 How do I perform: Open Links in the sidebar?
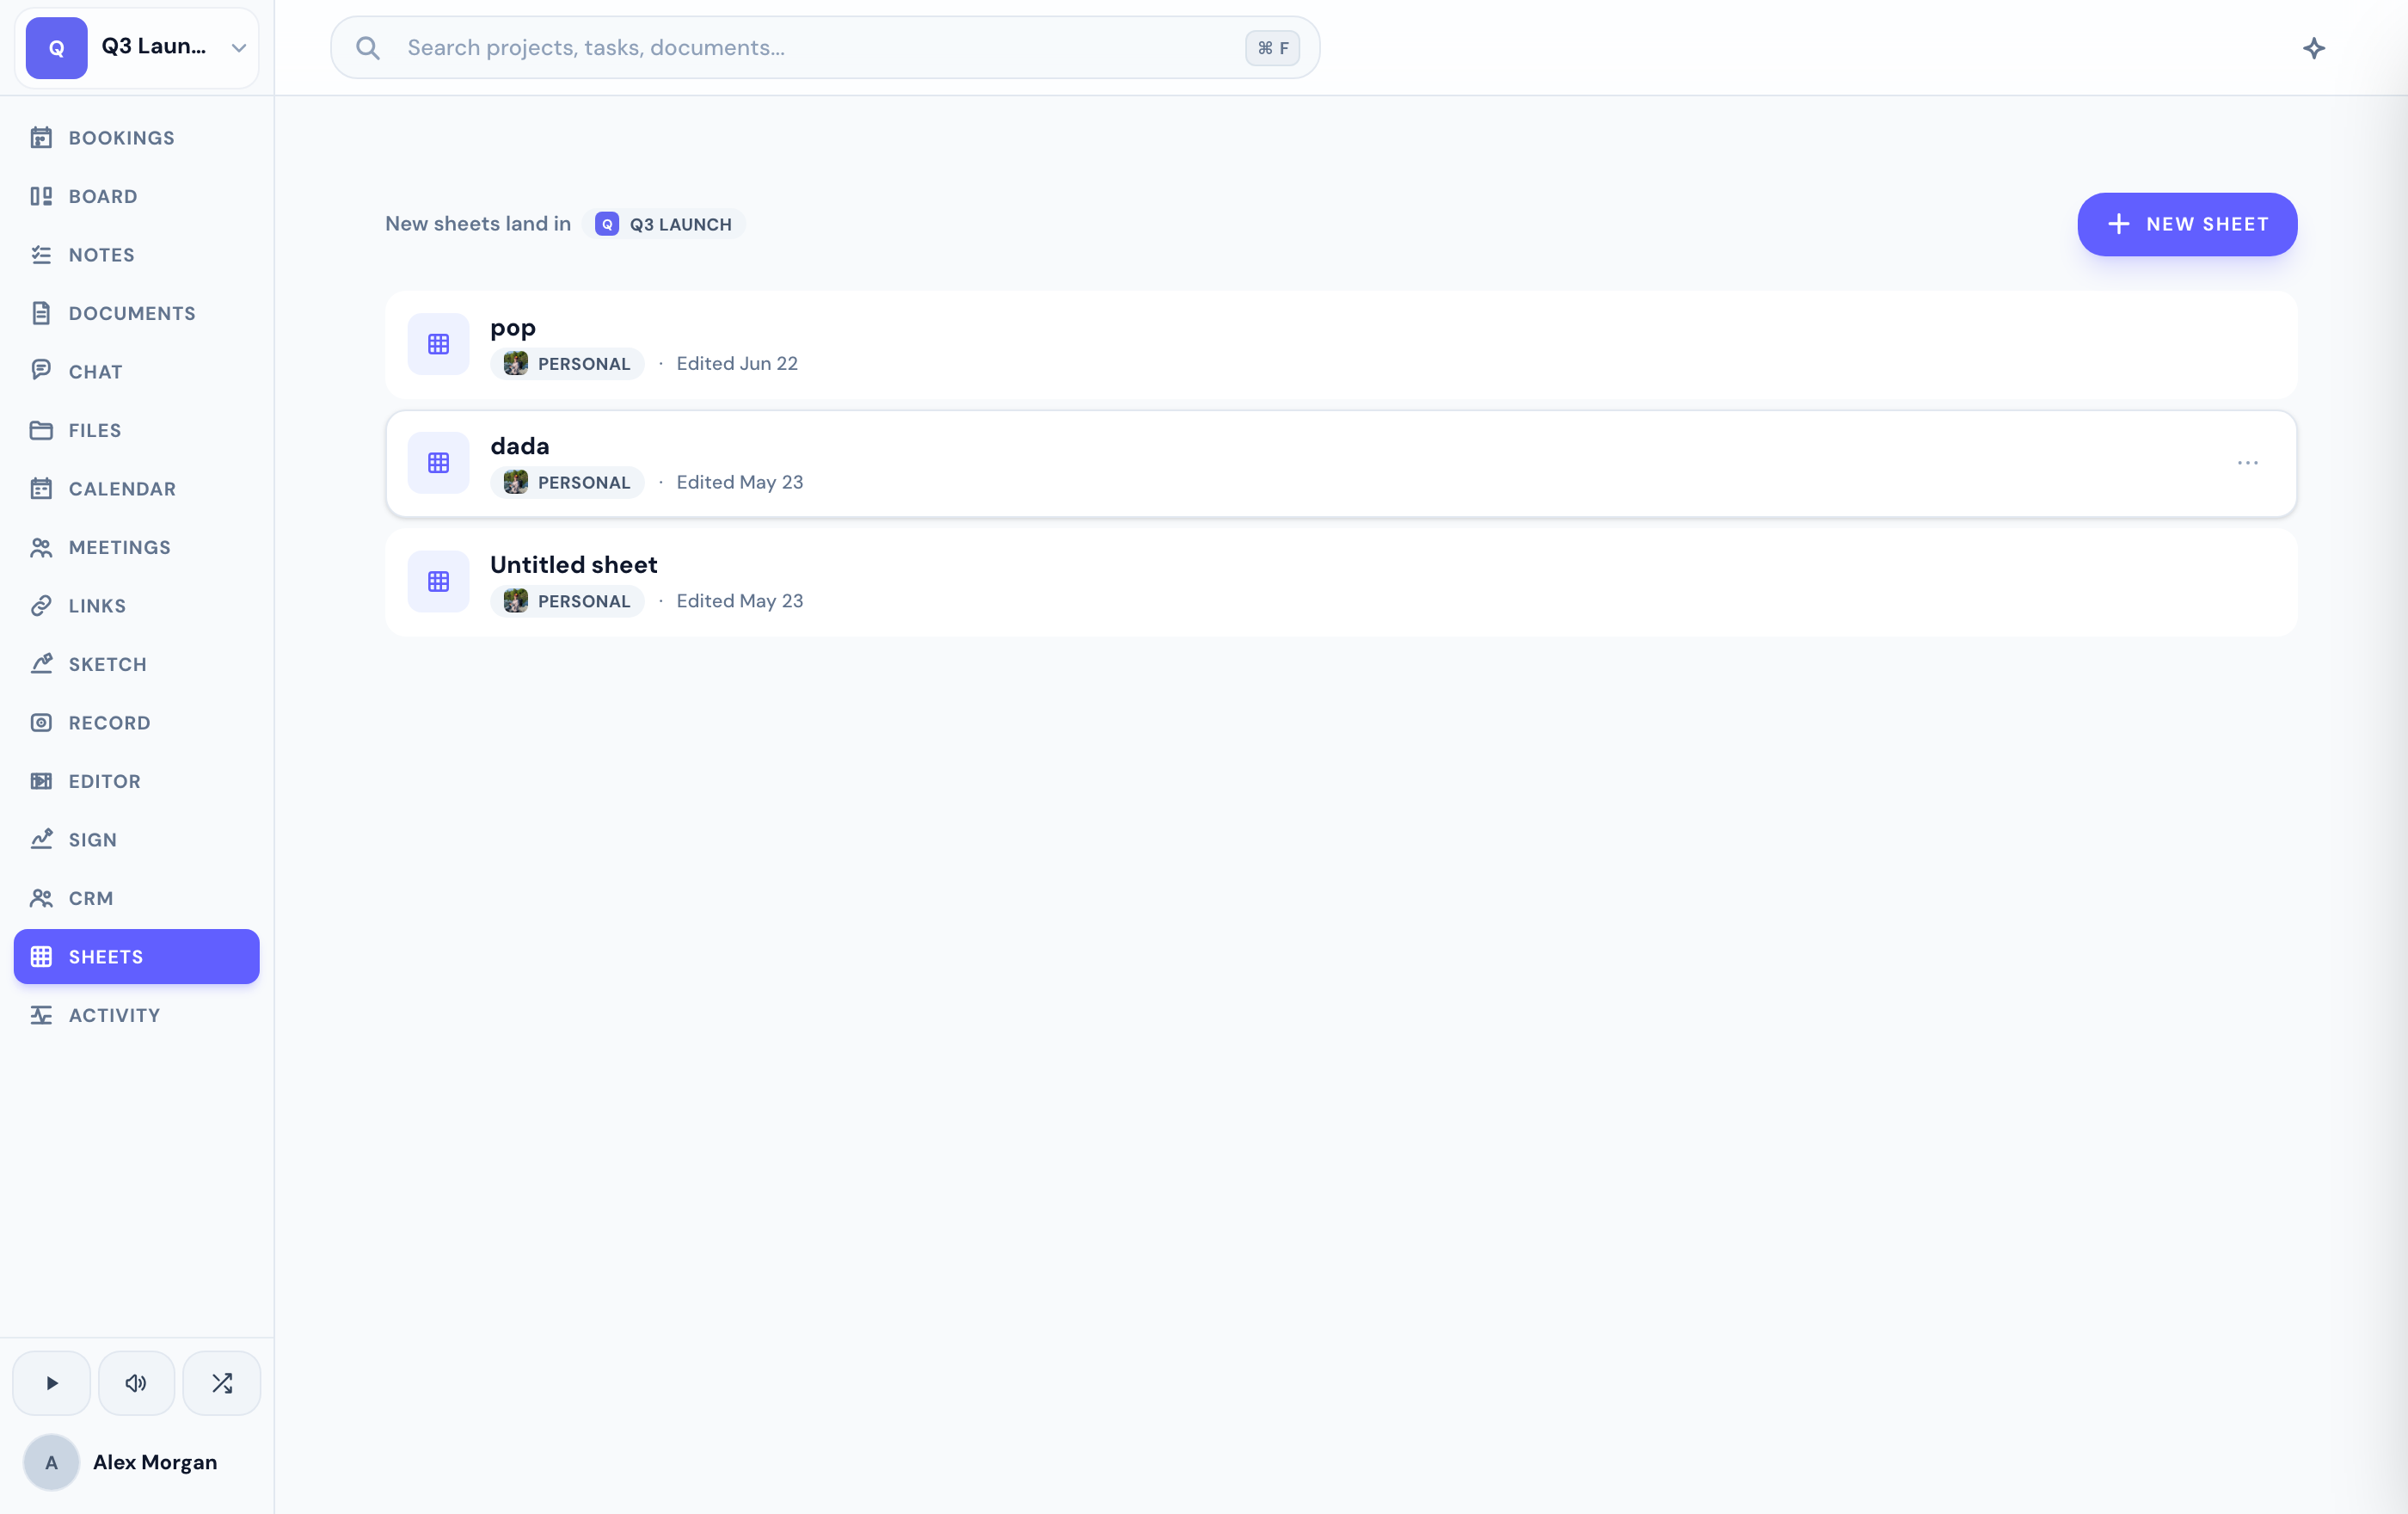[x=136, y=606]
